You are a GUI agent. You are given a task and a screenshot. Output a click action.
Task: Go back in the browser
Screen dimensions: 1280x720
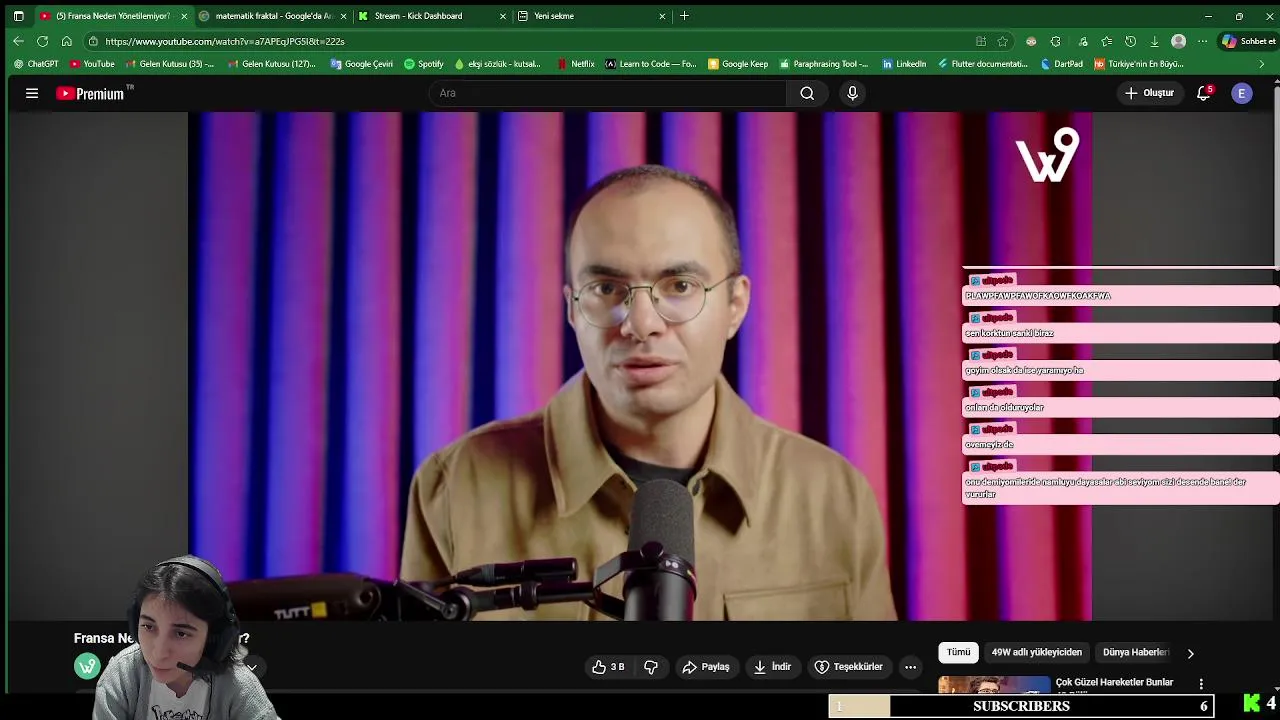point(18,41)
